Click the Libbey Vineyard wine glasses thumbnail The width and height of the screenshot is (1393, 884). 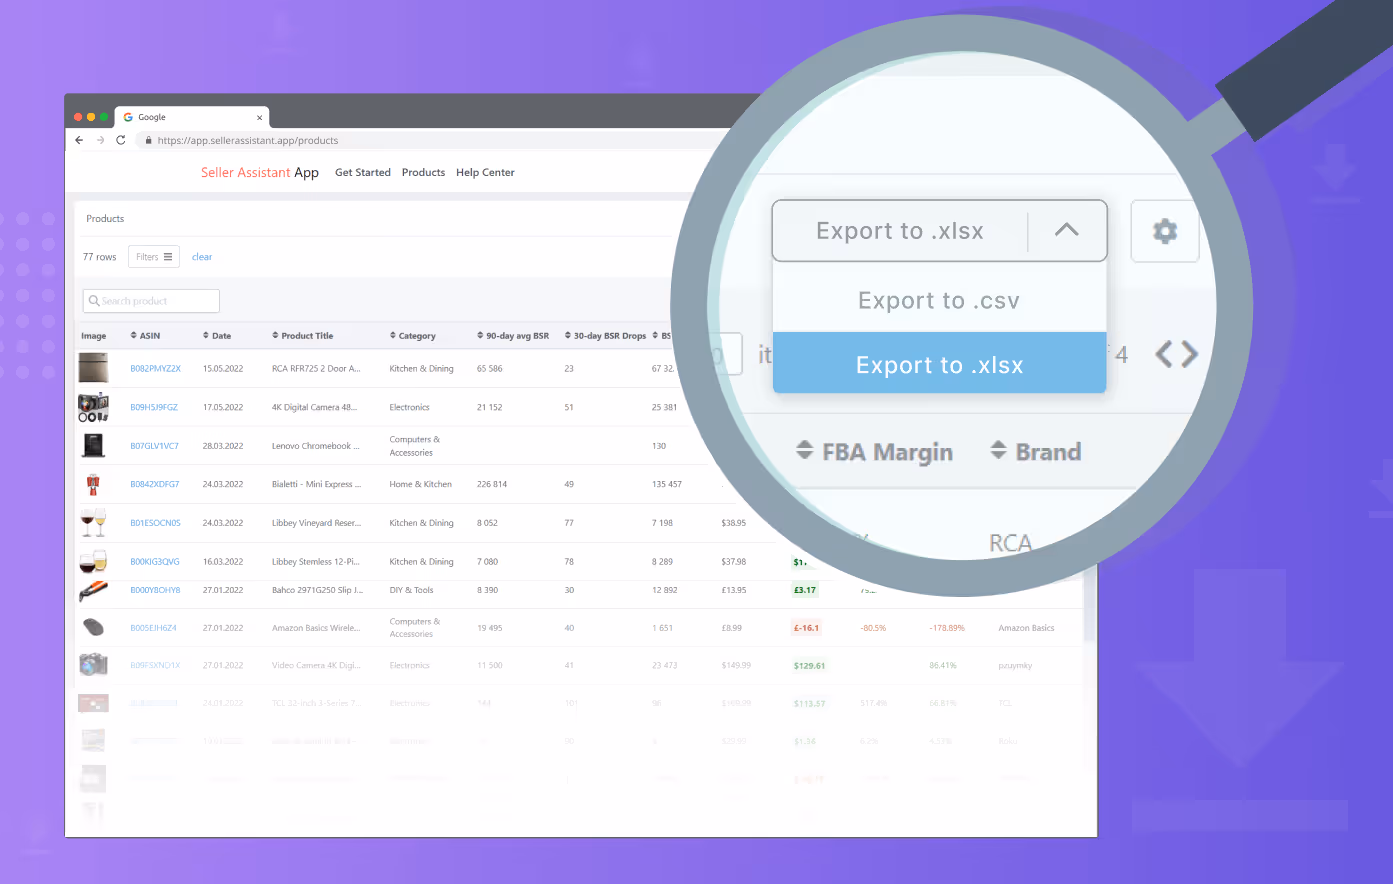[x=93, y=522]
